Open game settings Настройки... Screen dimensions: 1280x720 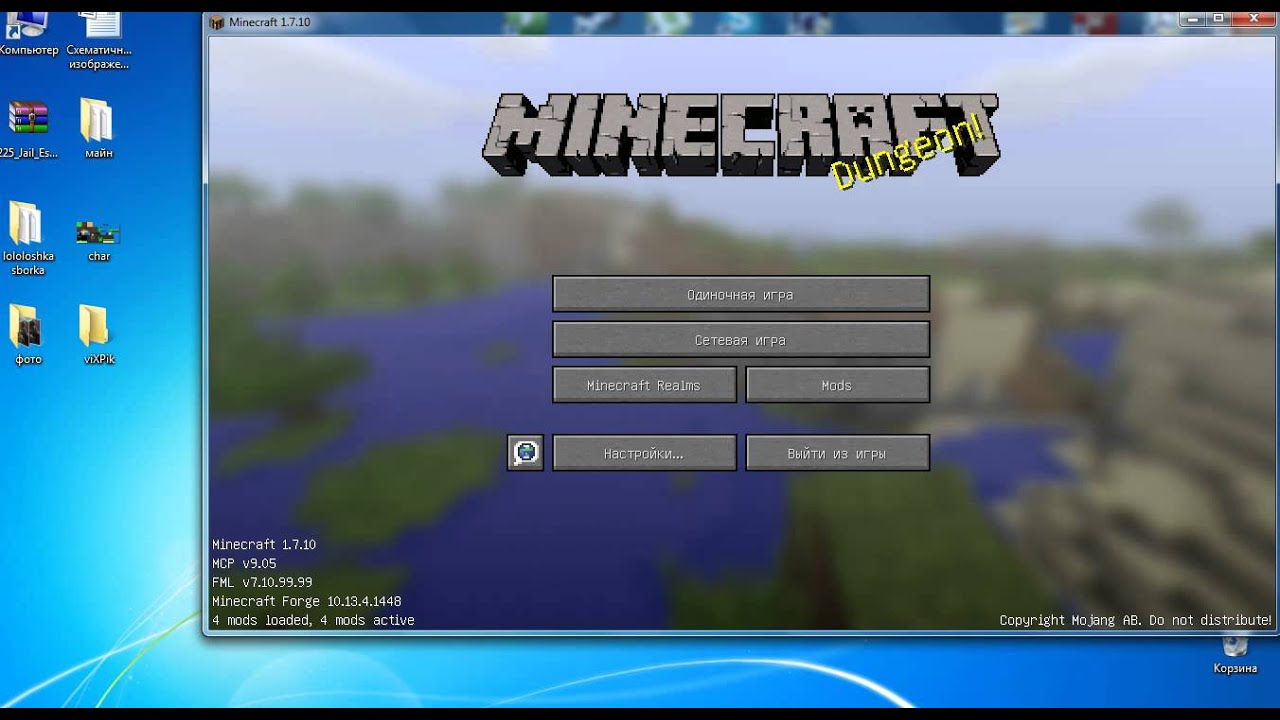point(644,453)
